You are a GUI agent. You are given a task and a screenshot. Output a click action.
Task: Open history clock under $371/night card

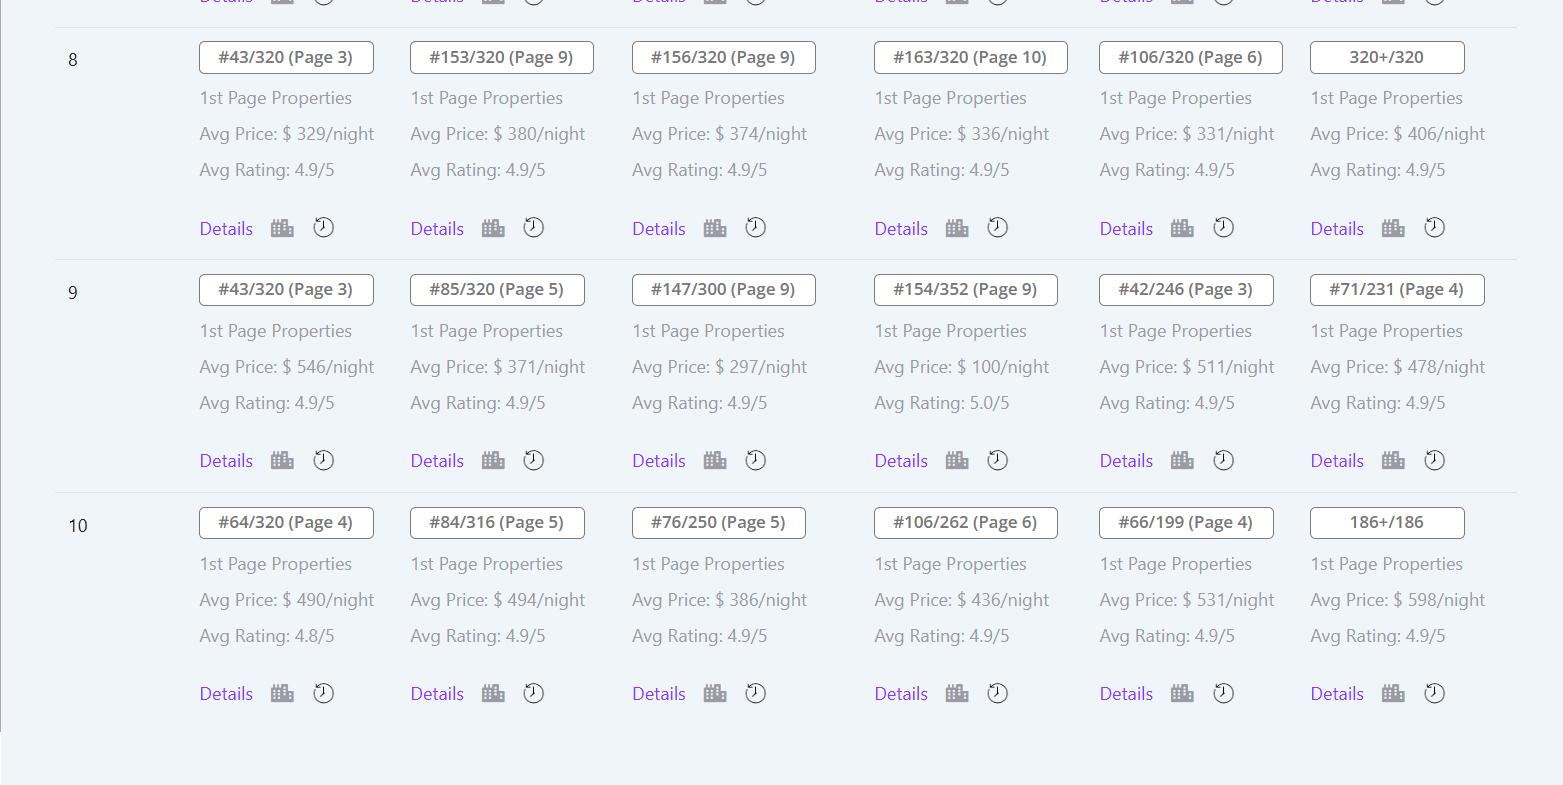tap(534, 460)
